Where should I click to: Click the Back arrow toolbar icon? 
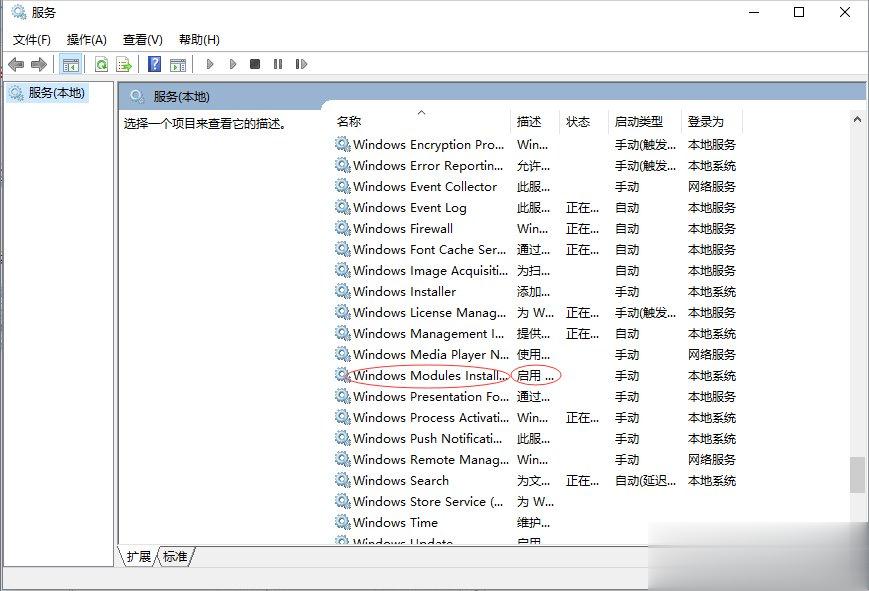tap(16, 64)
